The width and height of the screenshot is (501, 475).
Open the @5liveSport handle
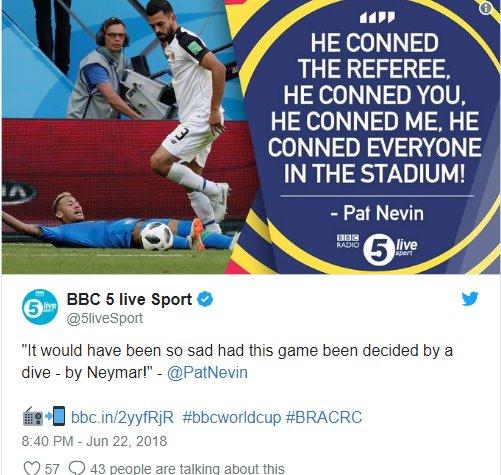pyautogui.click(x=105, y=319)
